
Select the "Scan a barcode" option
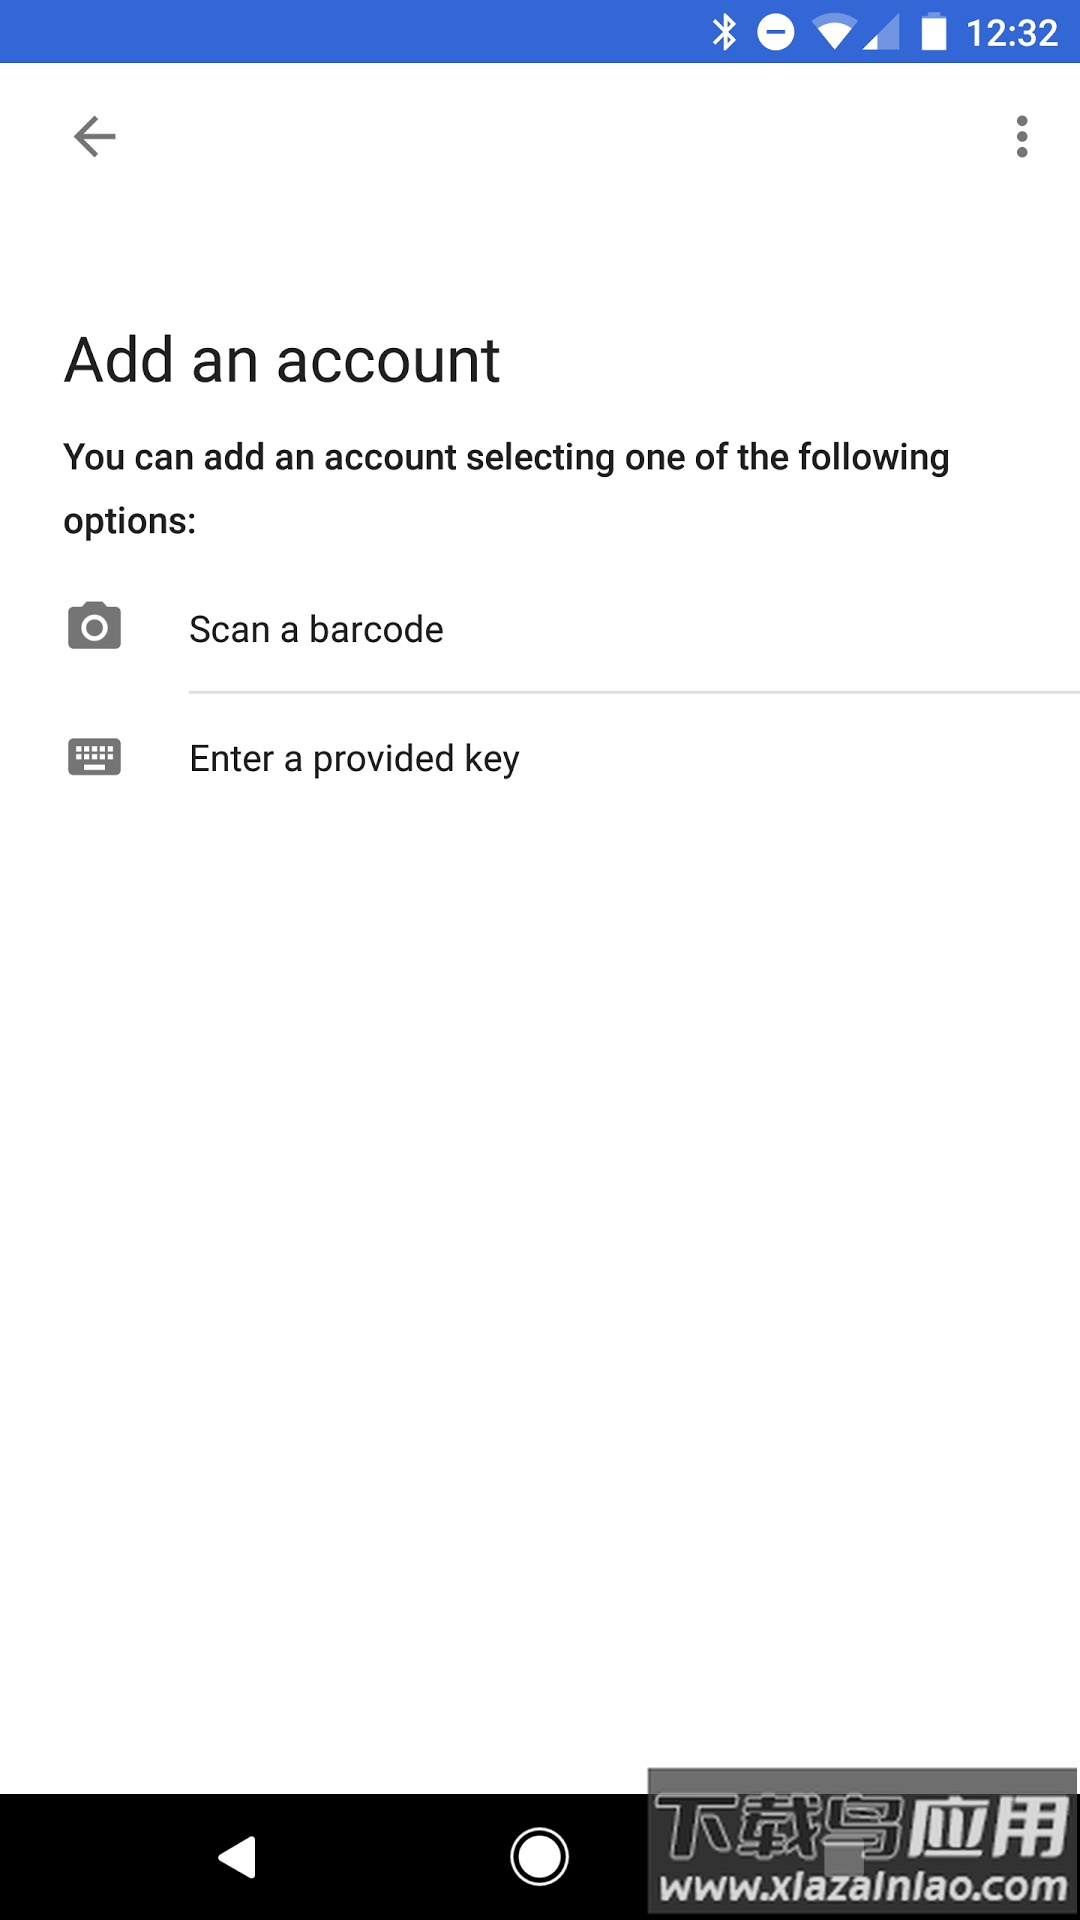(x=316, y=630)
